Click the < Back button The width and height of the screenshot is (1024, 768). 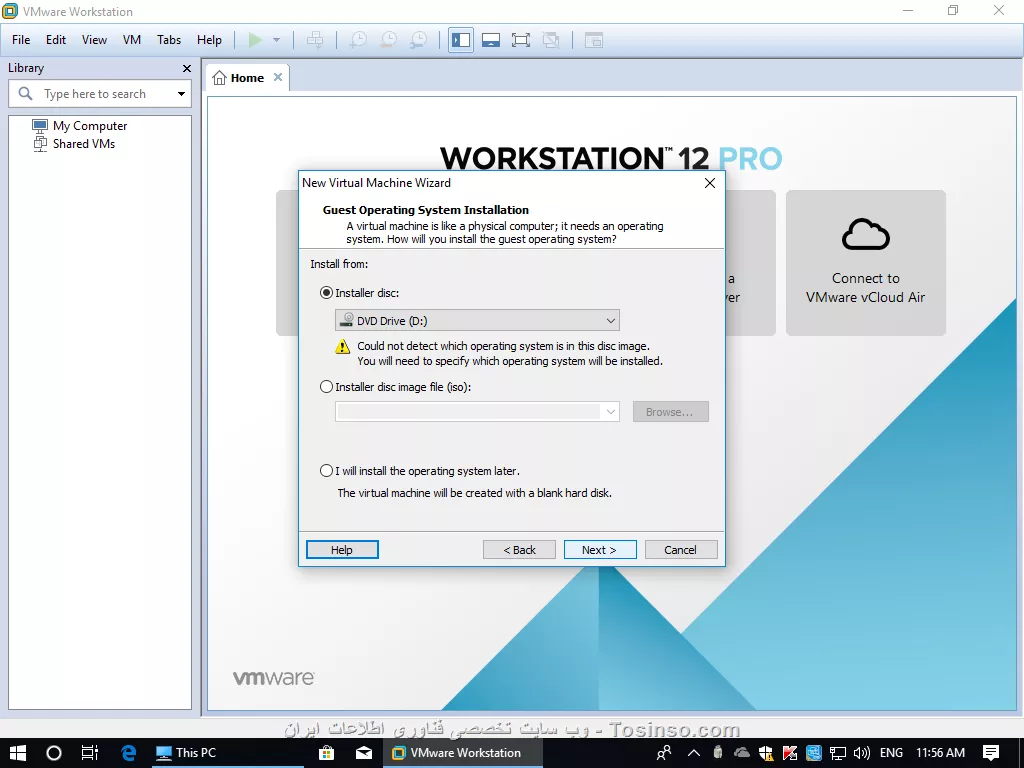click(x=519, y=550)
